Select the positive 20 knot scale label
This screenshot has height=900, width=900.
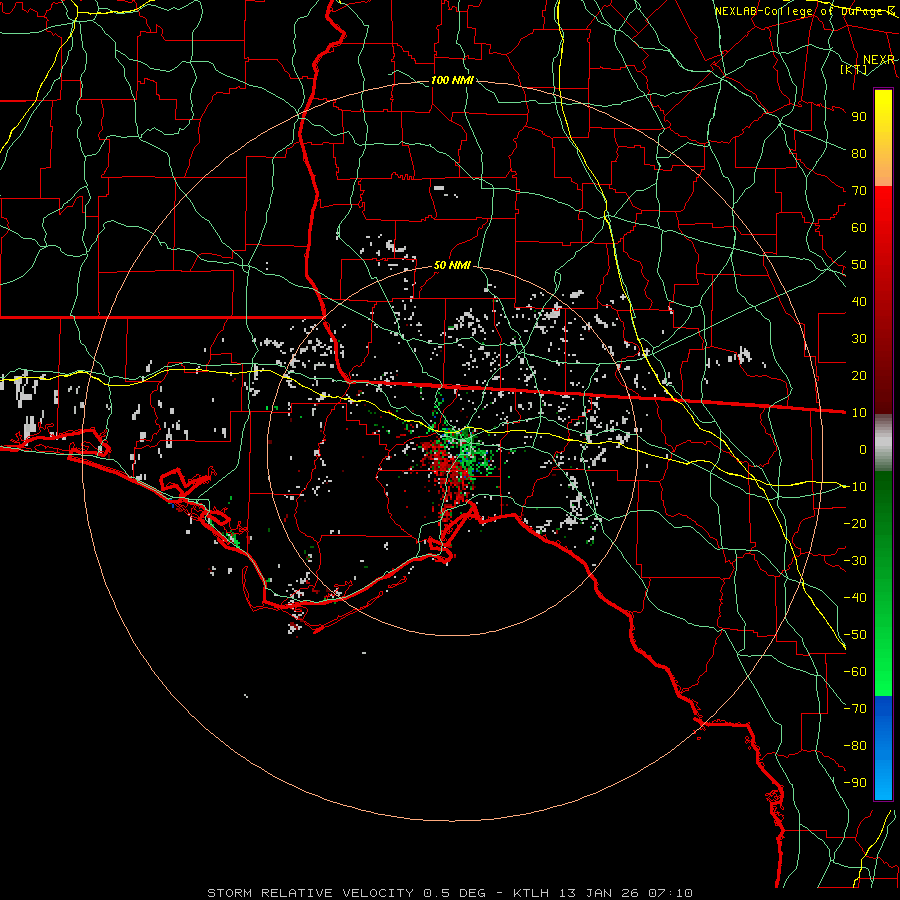click(859, 375)
